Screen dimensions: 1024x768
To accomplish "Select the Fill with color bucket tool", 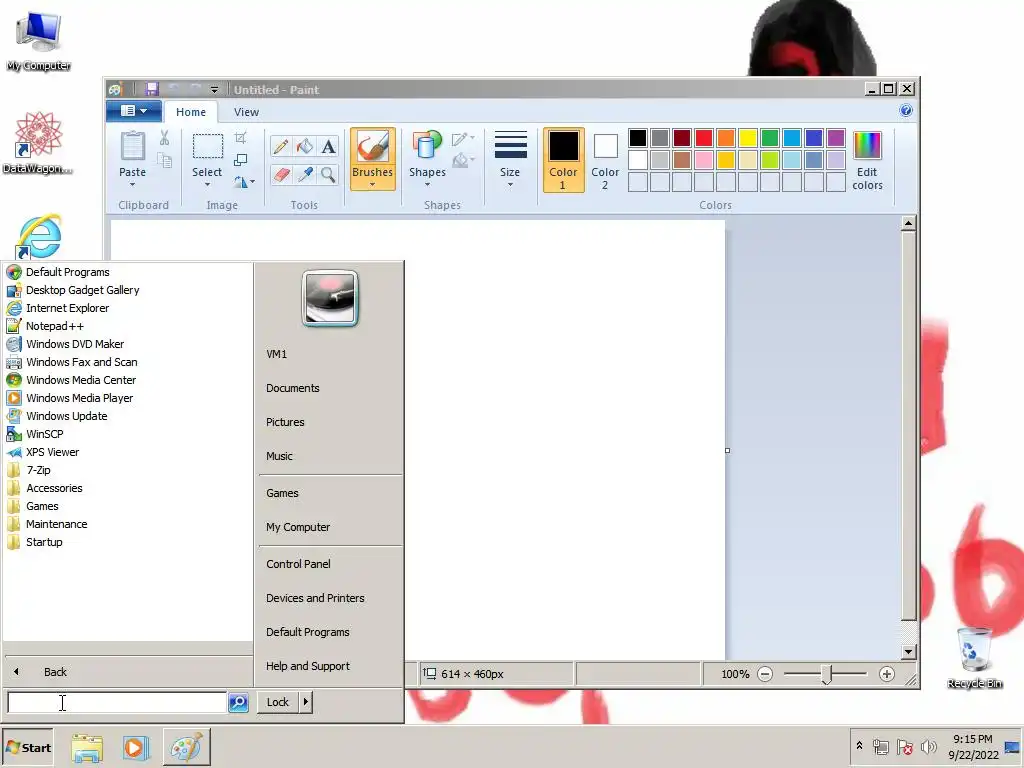I will pyautogui.click(x=305, y=146).
